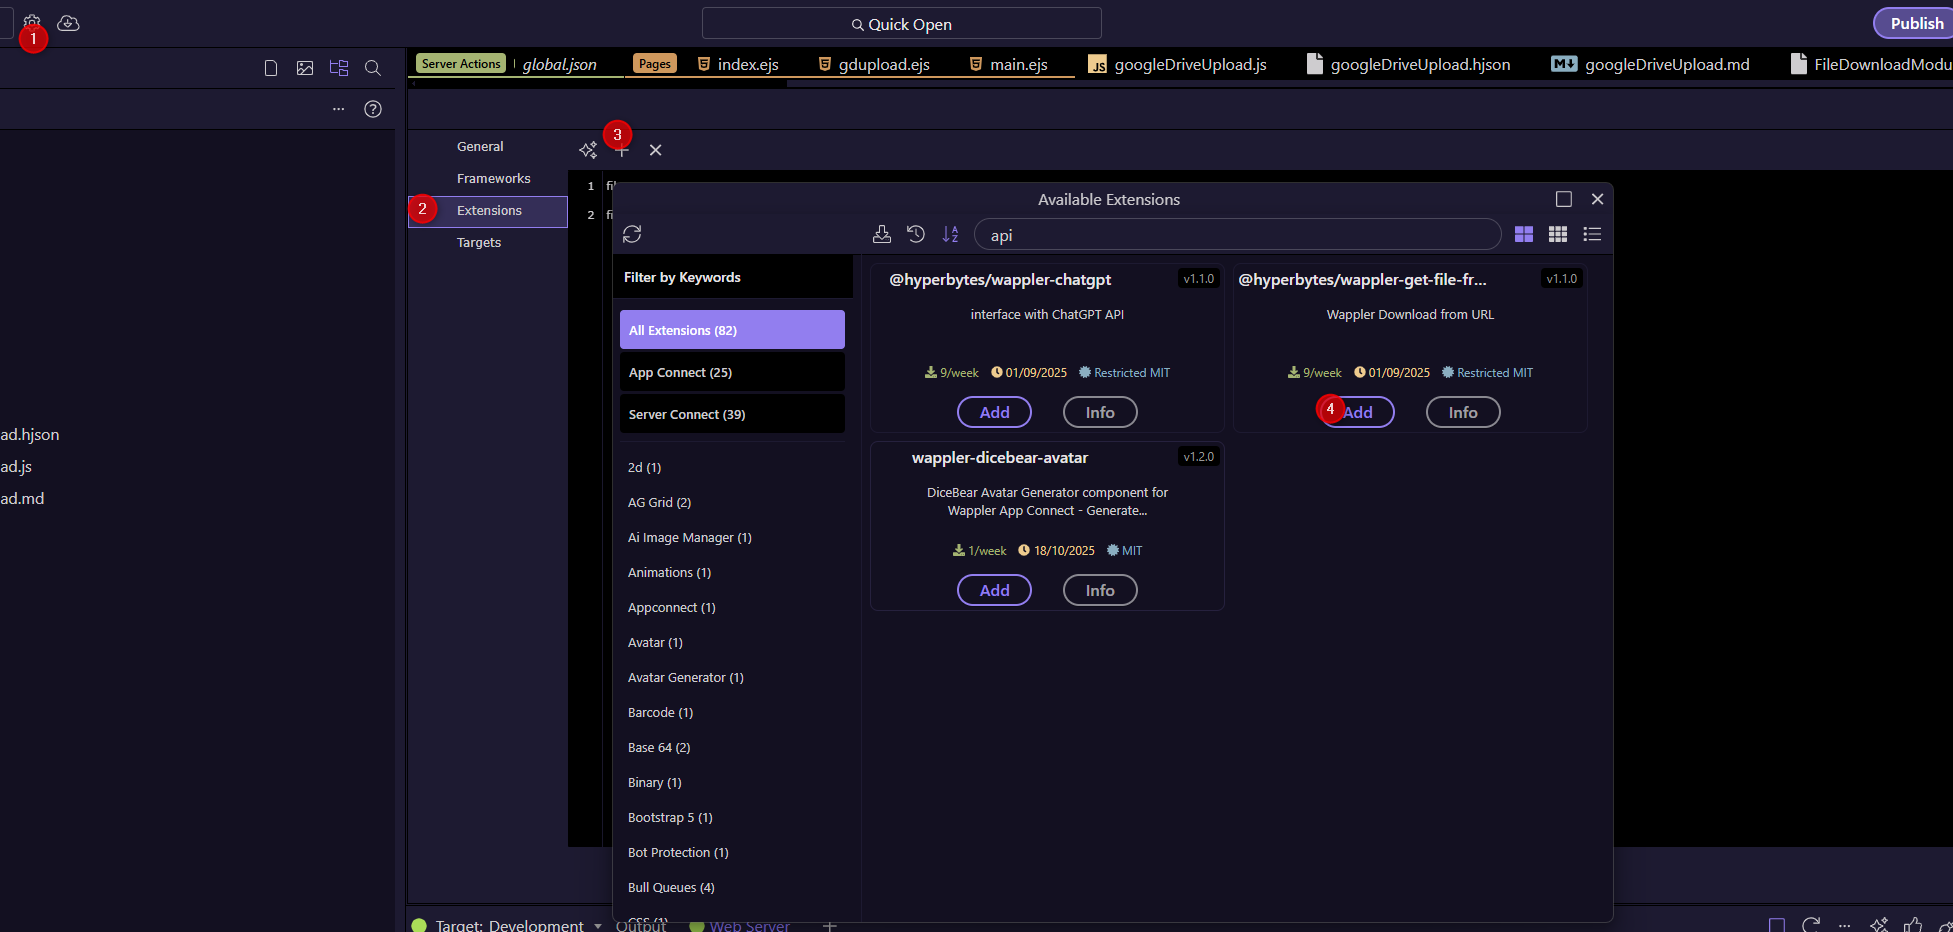Switch to large two-column card view
This screenshot has height=932, width=1953.
tap(1524, 234)
